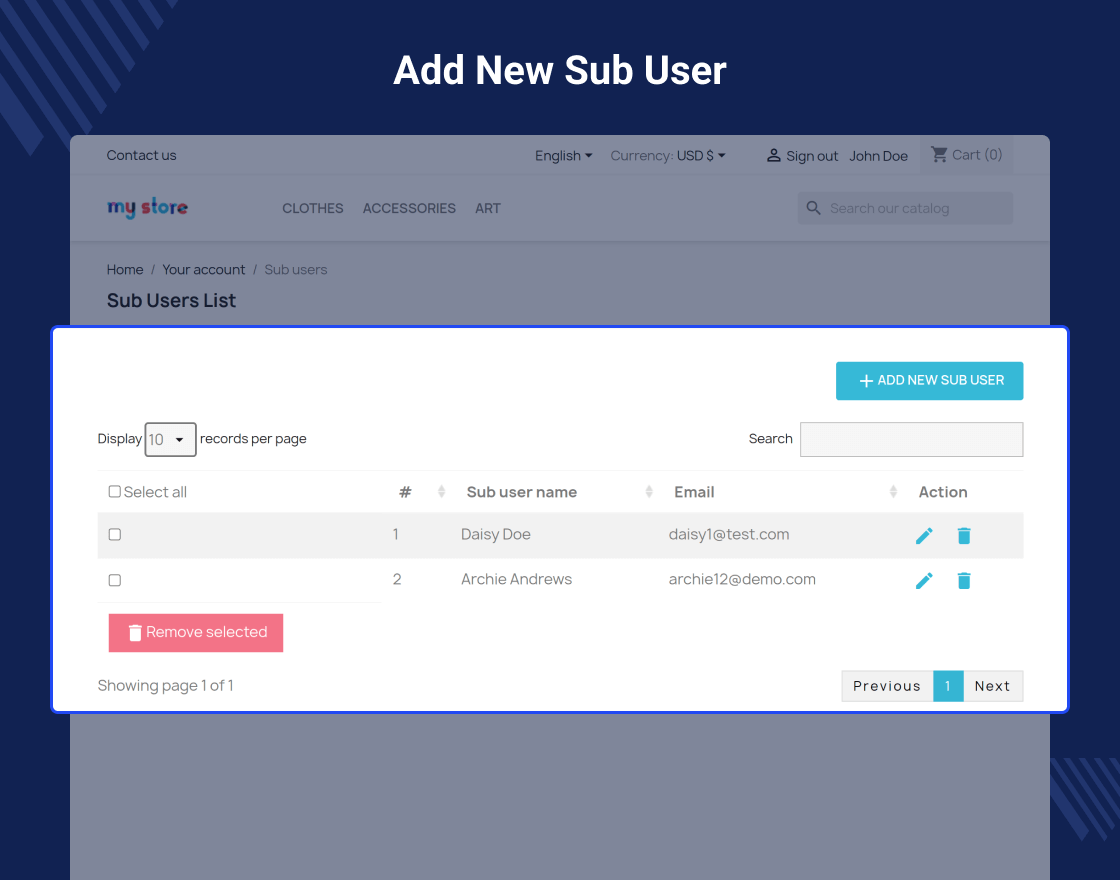
Task: Go to Home breadcrumb
Action: 125,269
